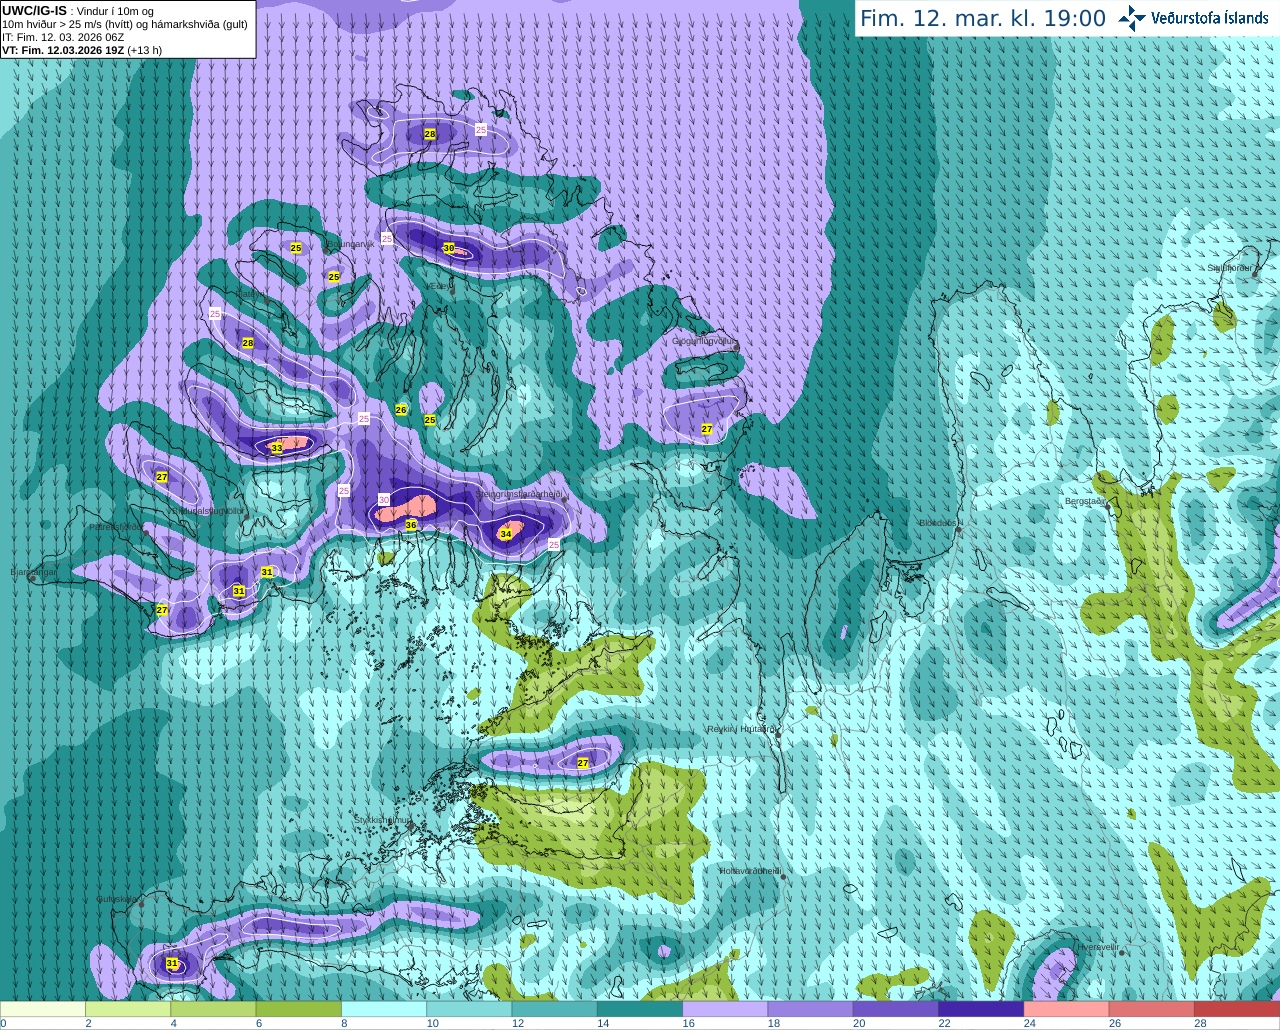Select the 22–24 m/s dark indigo legend swatch
This screenshot has height=1030, width=1280.
coord(981,1009)
